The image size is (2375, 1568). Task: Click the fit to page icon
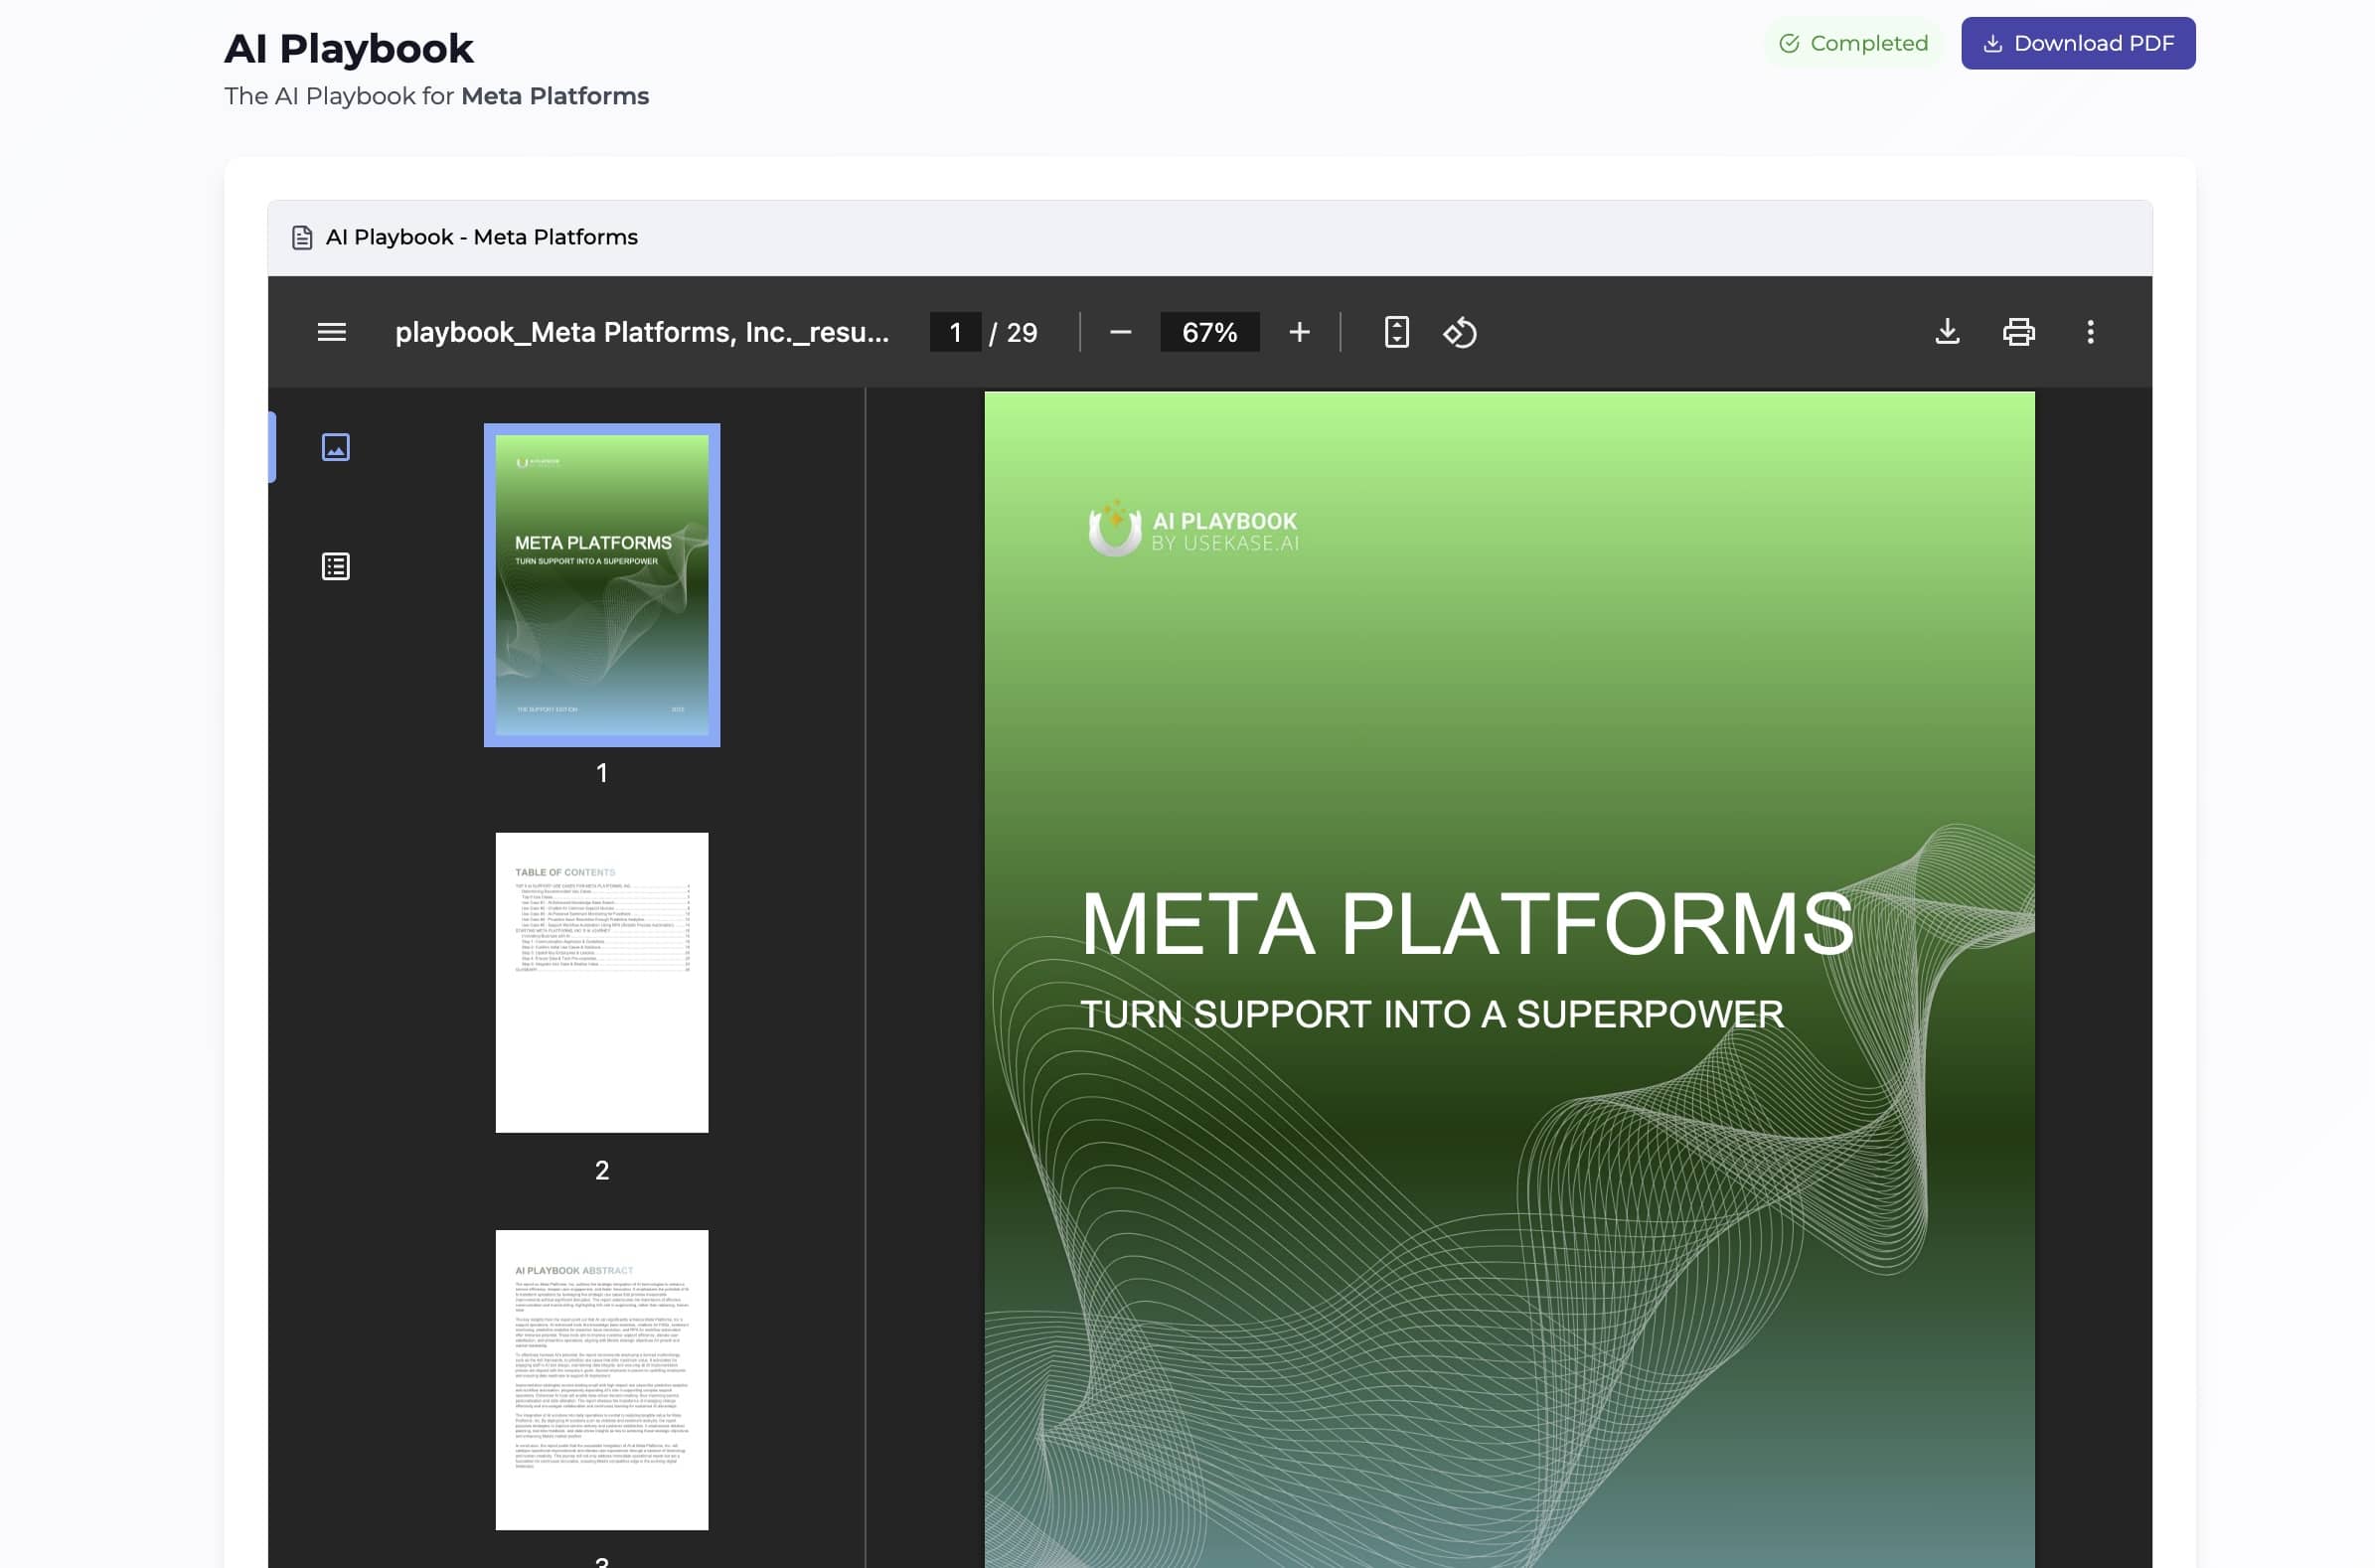(1396, 332)
